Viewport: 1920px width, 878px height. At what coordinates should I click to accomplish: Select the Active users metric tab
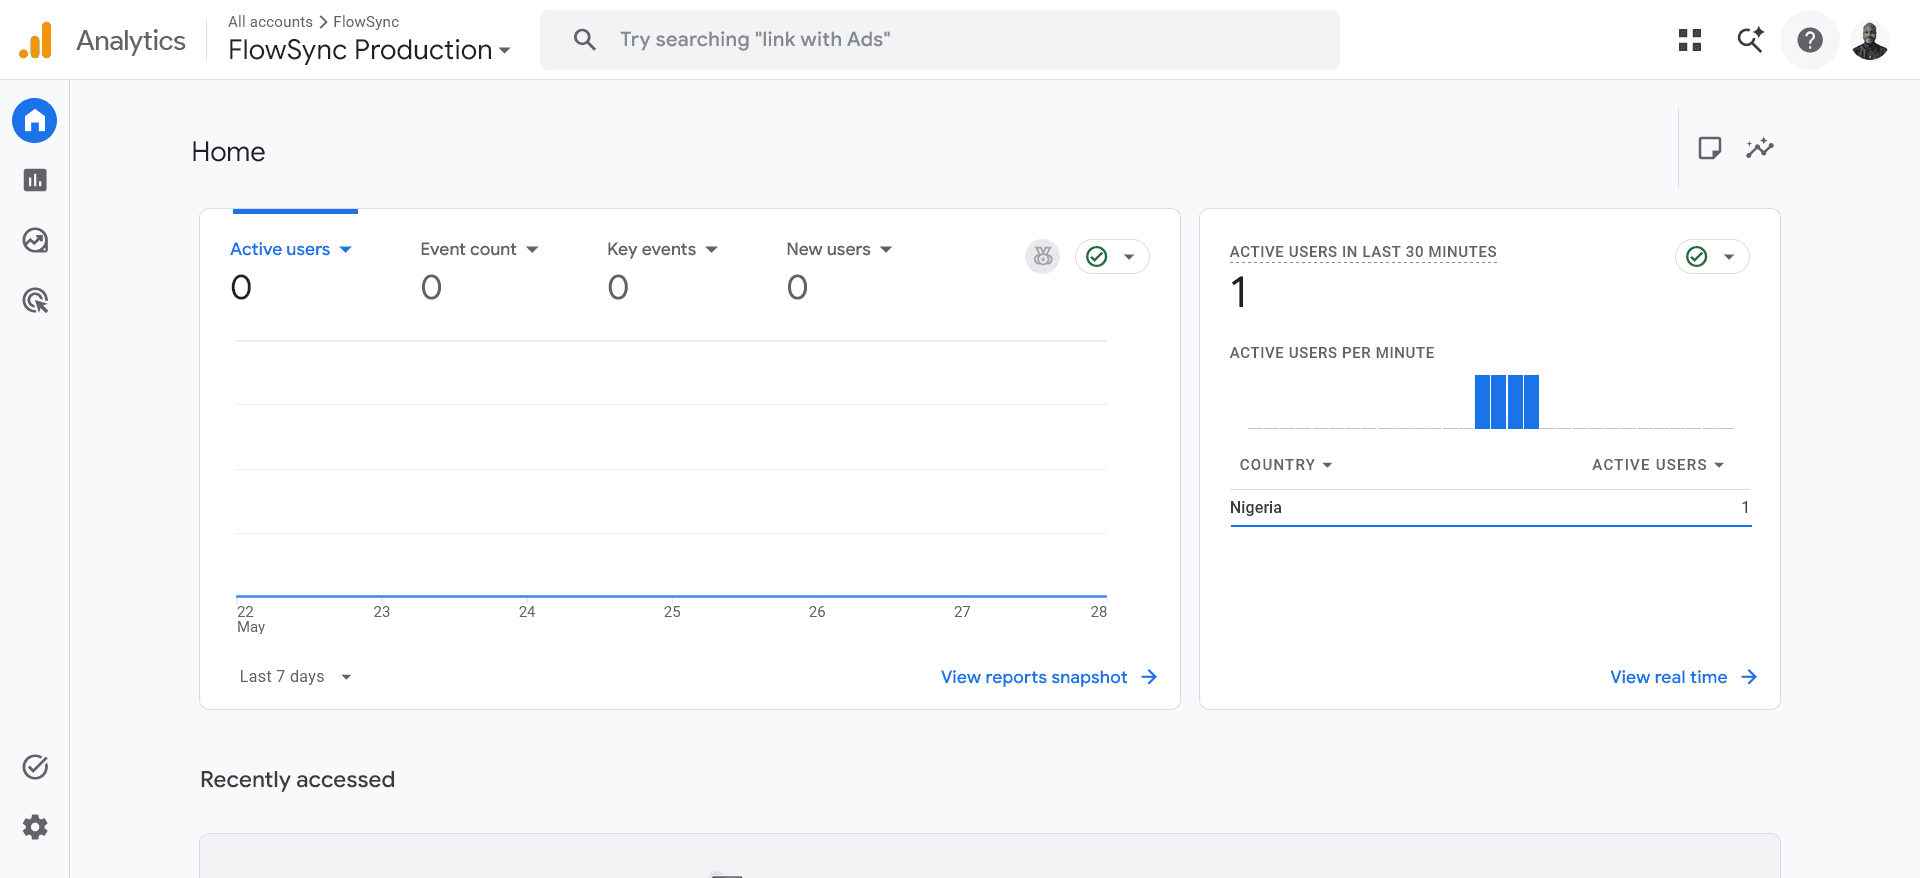coord(291,270)
